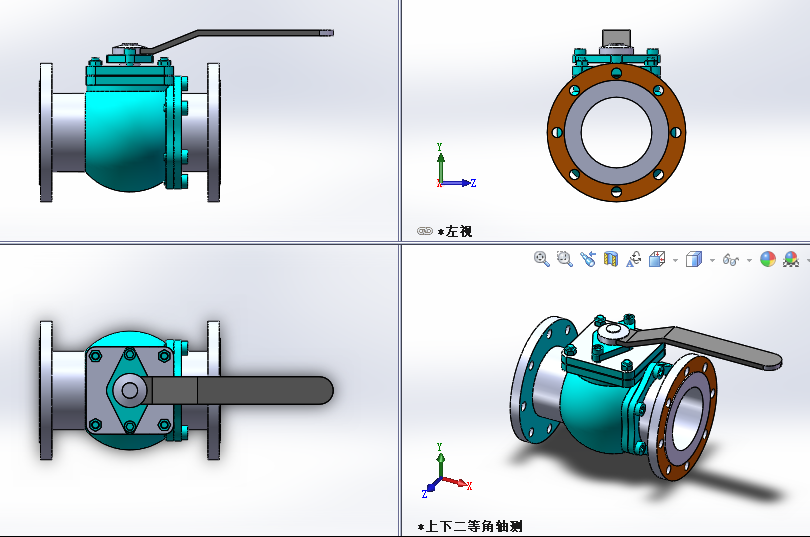Expand the Hide/Show Items dropdown arrow
810x537 pixels.
749,260
